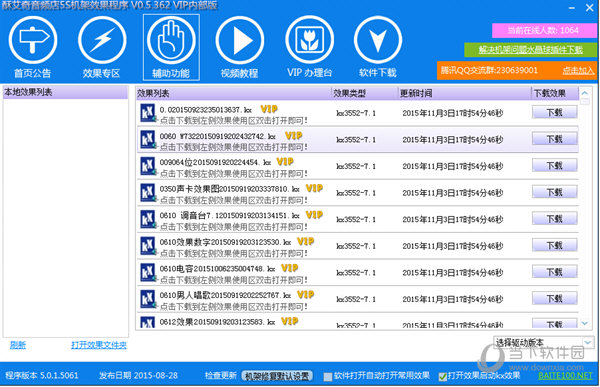Click the 下载效果 column header
This screenshot has width=600, height=387.
click(555, 93)
